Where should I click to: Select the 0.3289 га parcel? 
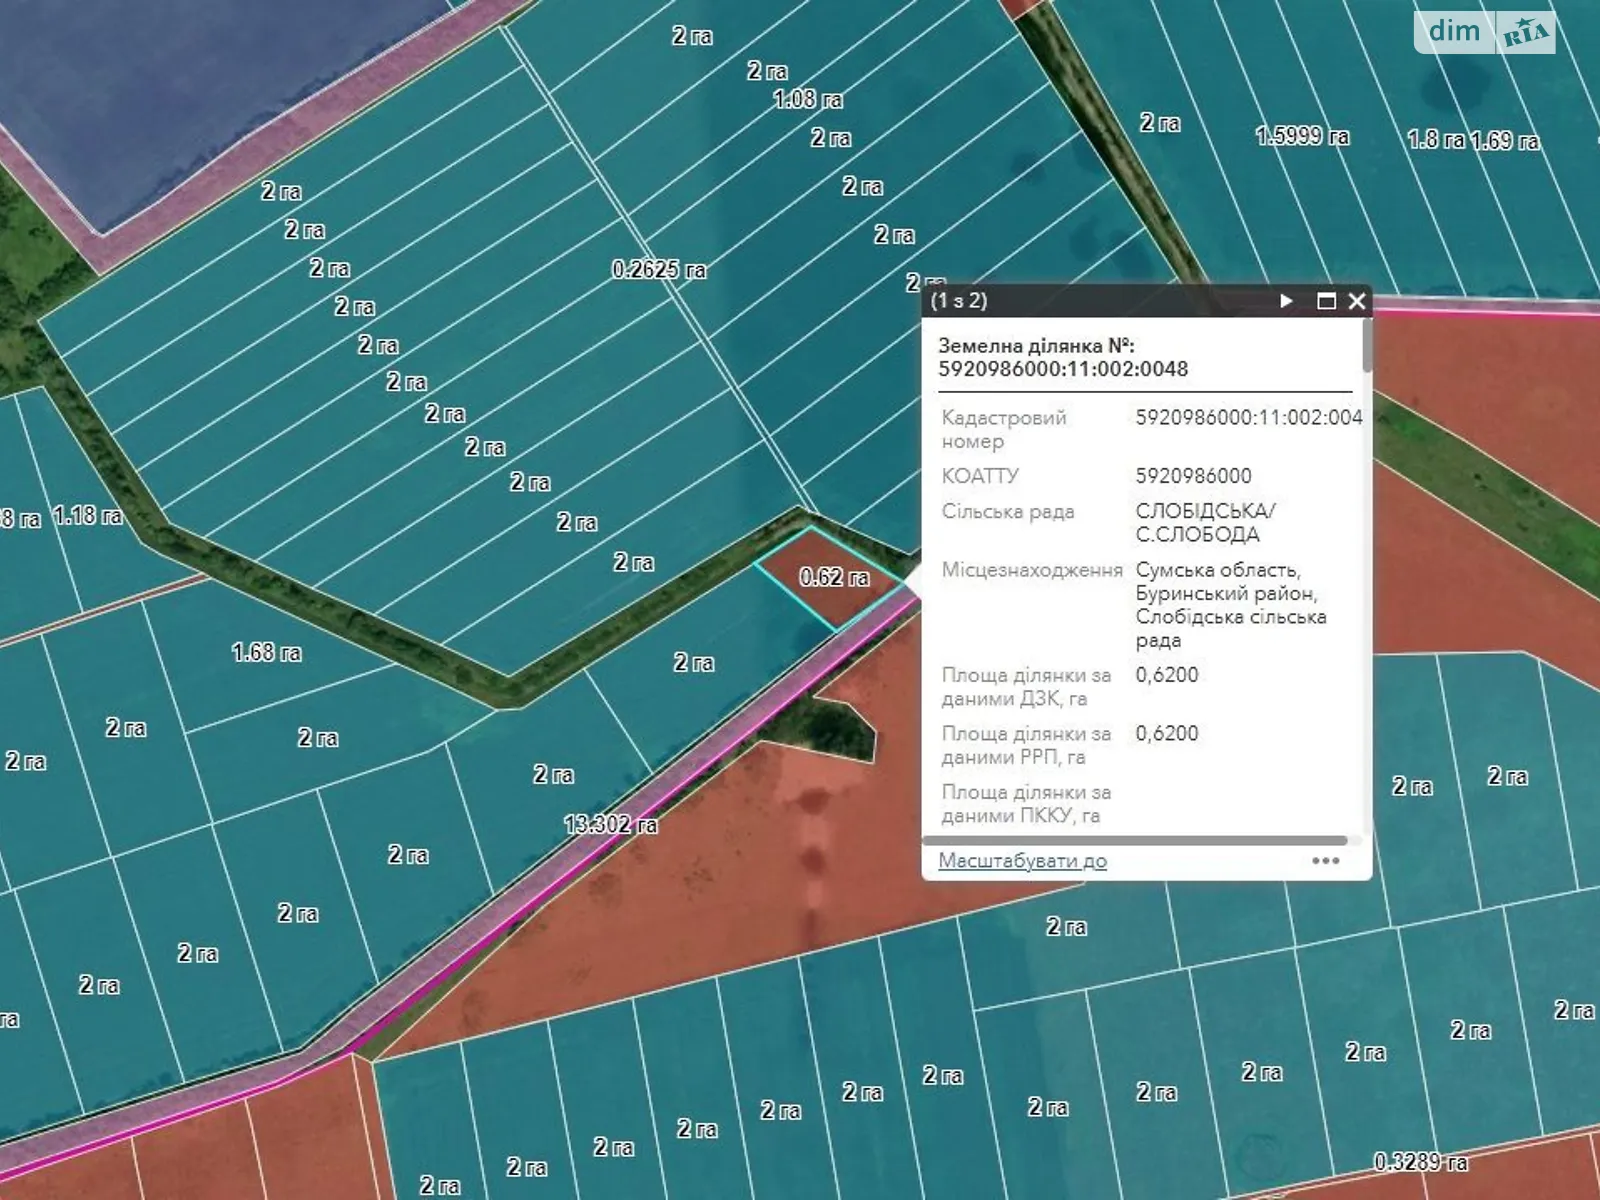pyautogui.click(x=1420, y=1162)
